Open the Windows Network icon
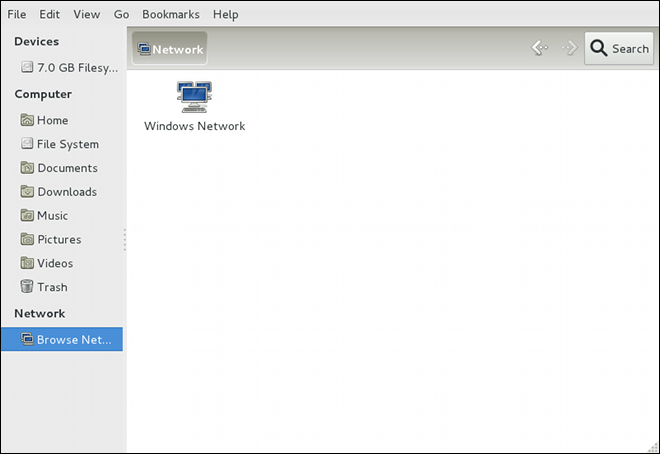 (x=194, y=98)
